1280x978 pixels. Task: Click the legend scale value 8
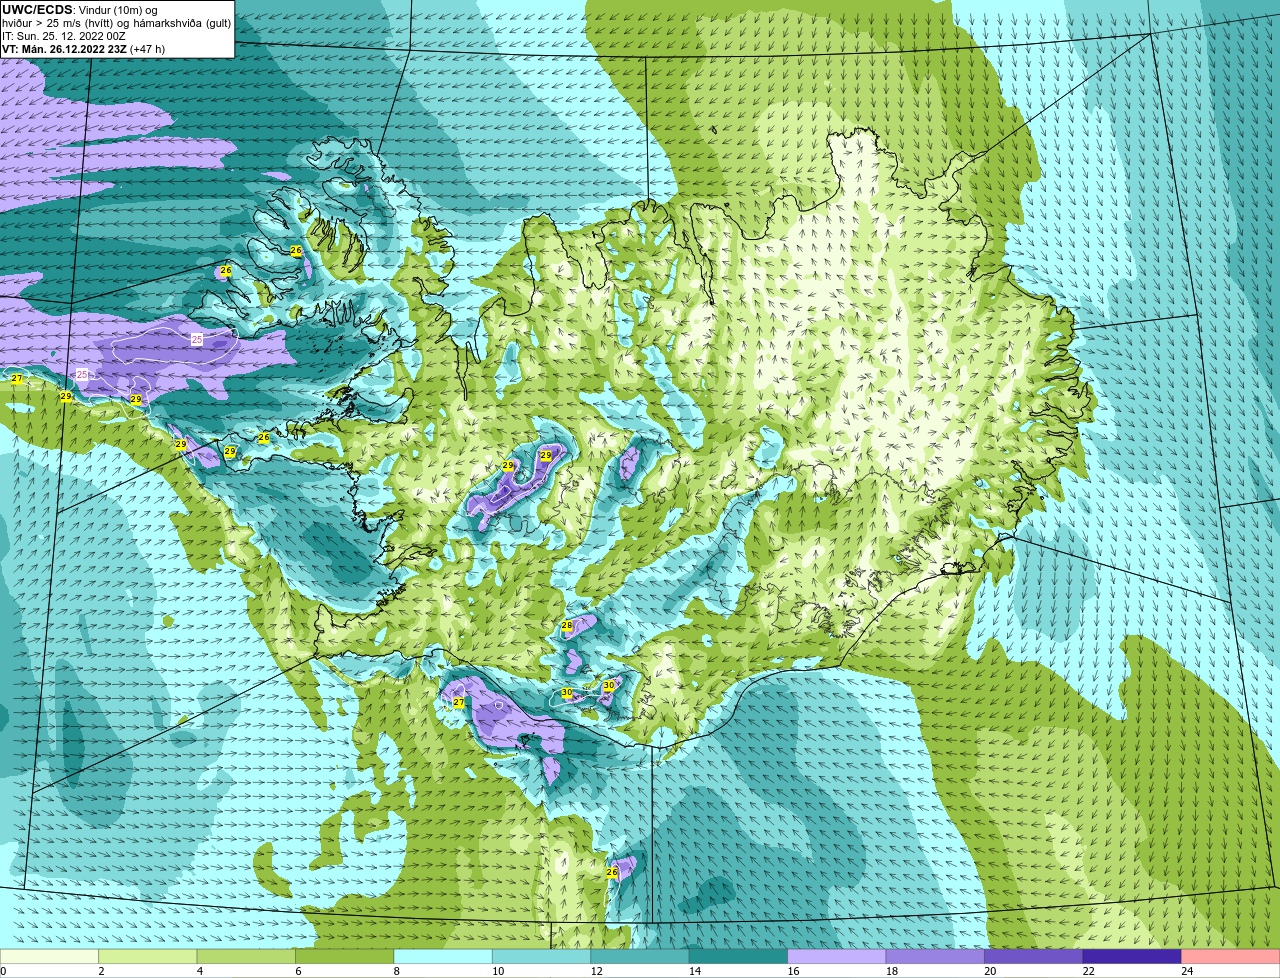(x=396, y=971)
